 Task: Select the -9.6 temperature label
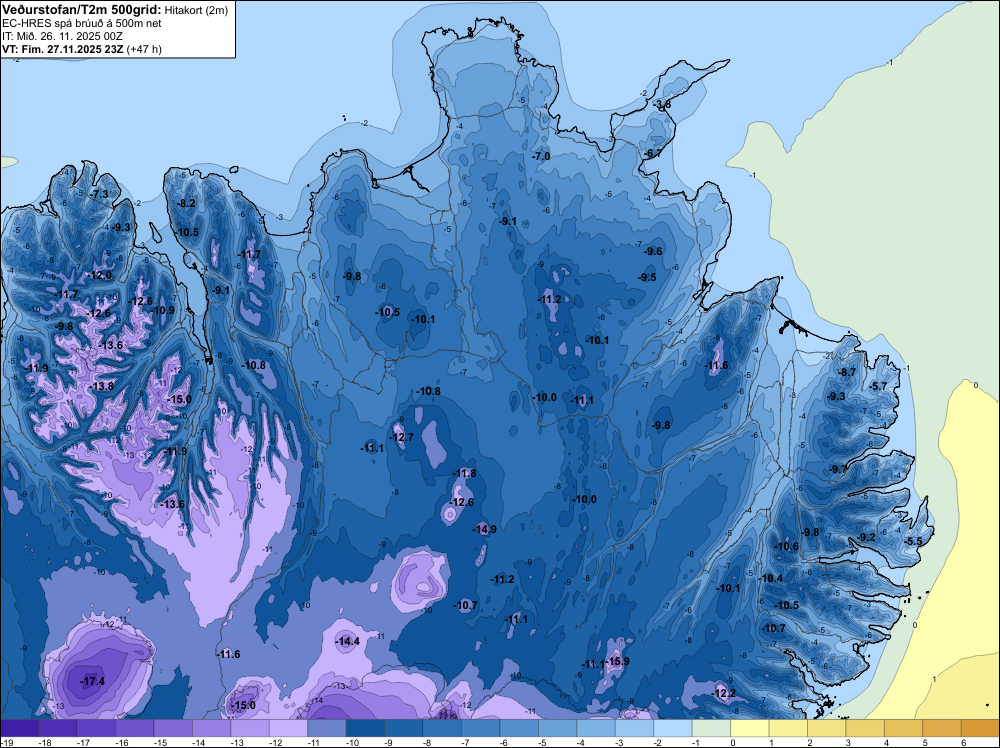click(654, 251)
